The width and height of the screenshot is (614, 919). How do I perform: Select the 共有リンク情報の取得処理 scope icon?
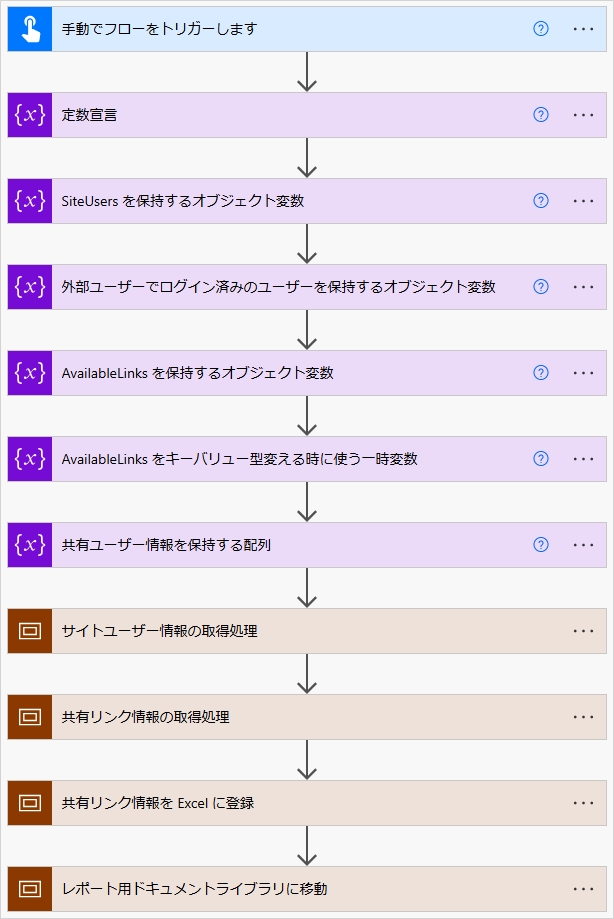tap(29, 717)
